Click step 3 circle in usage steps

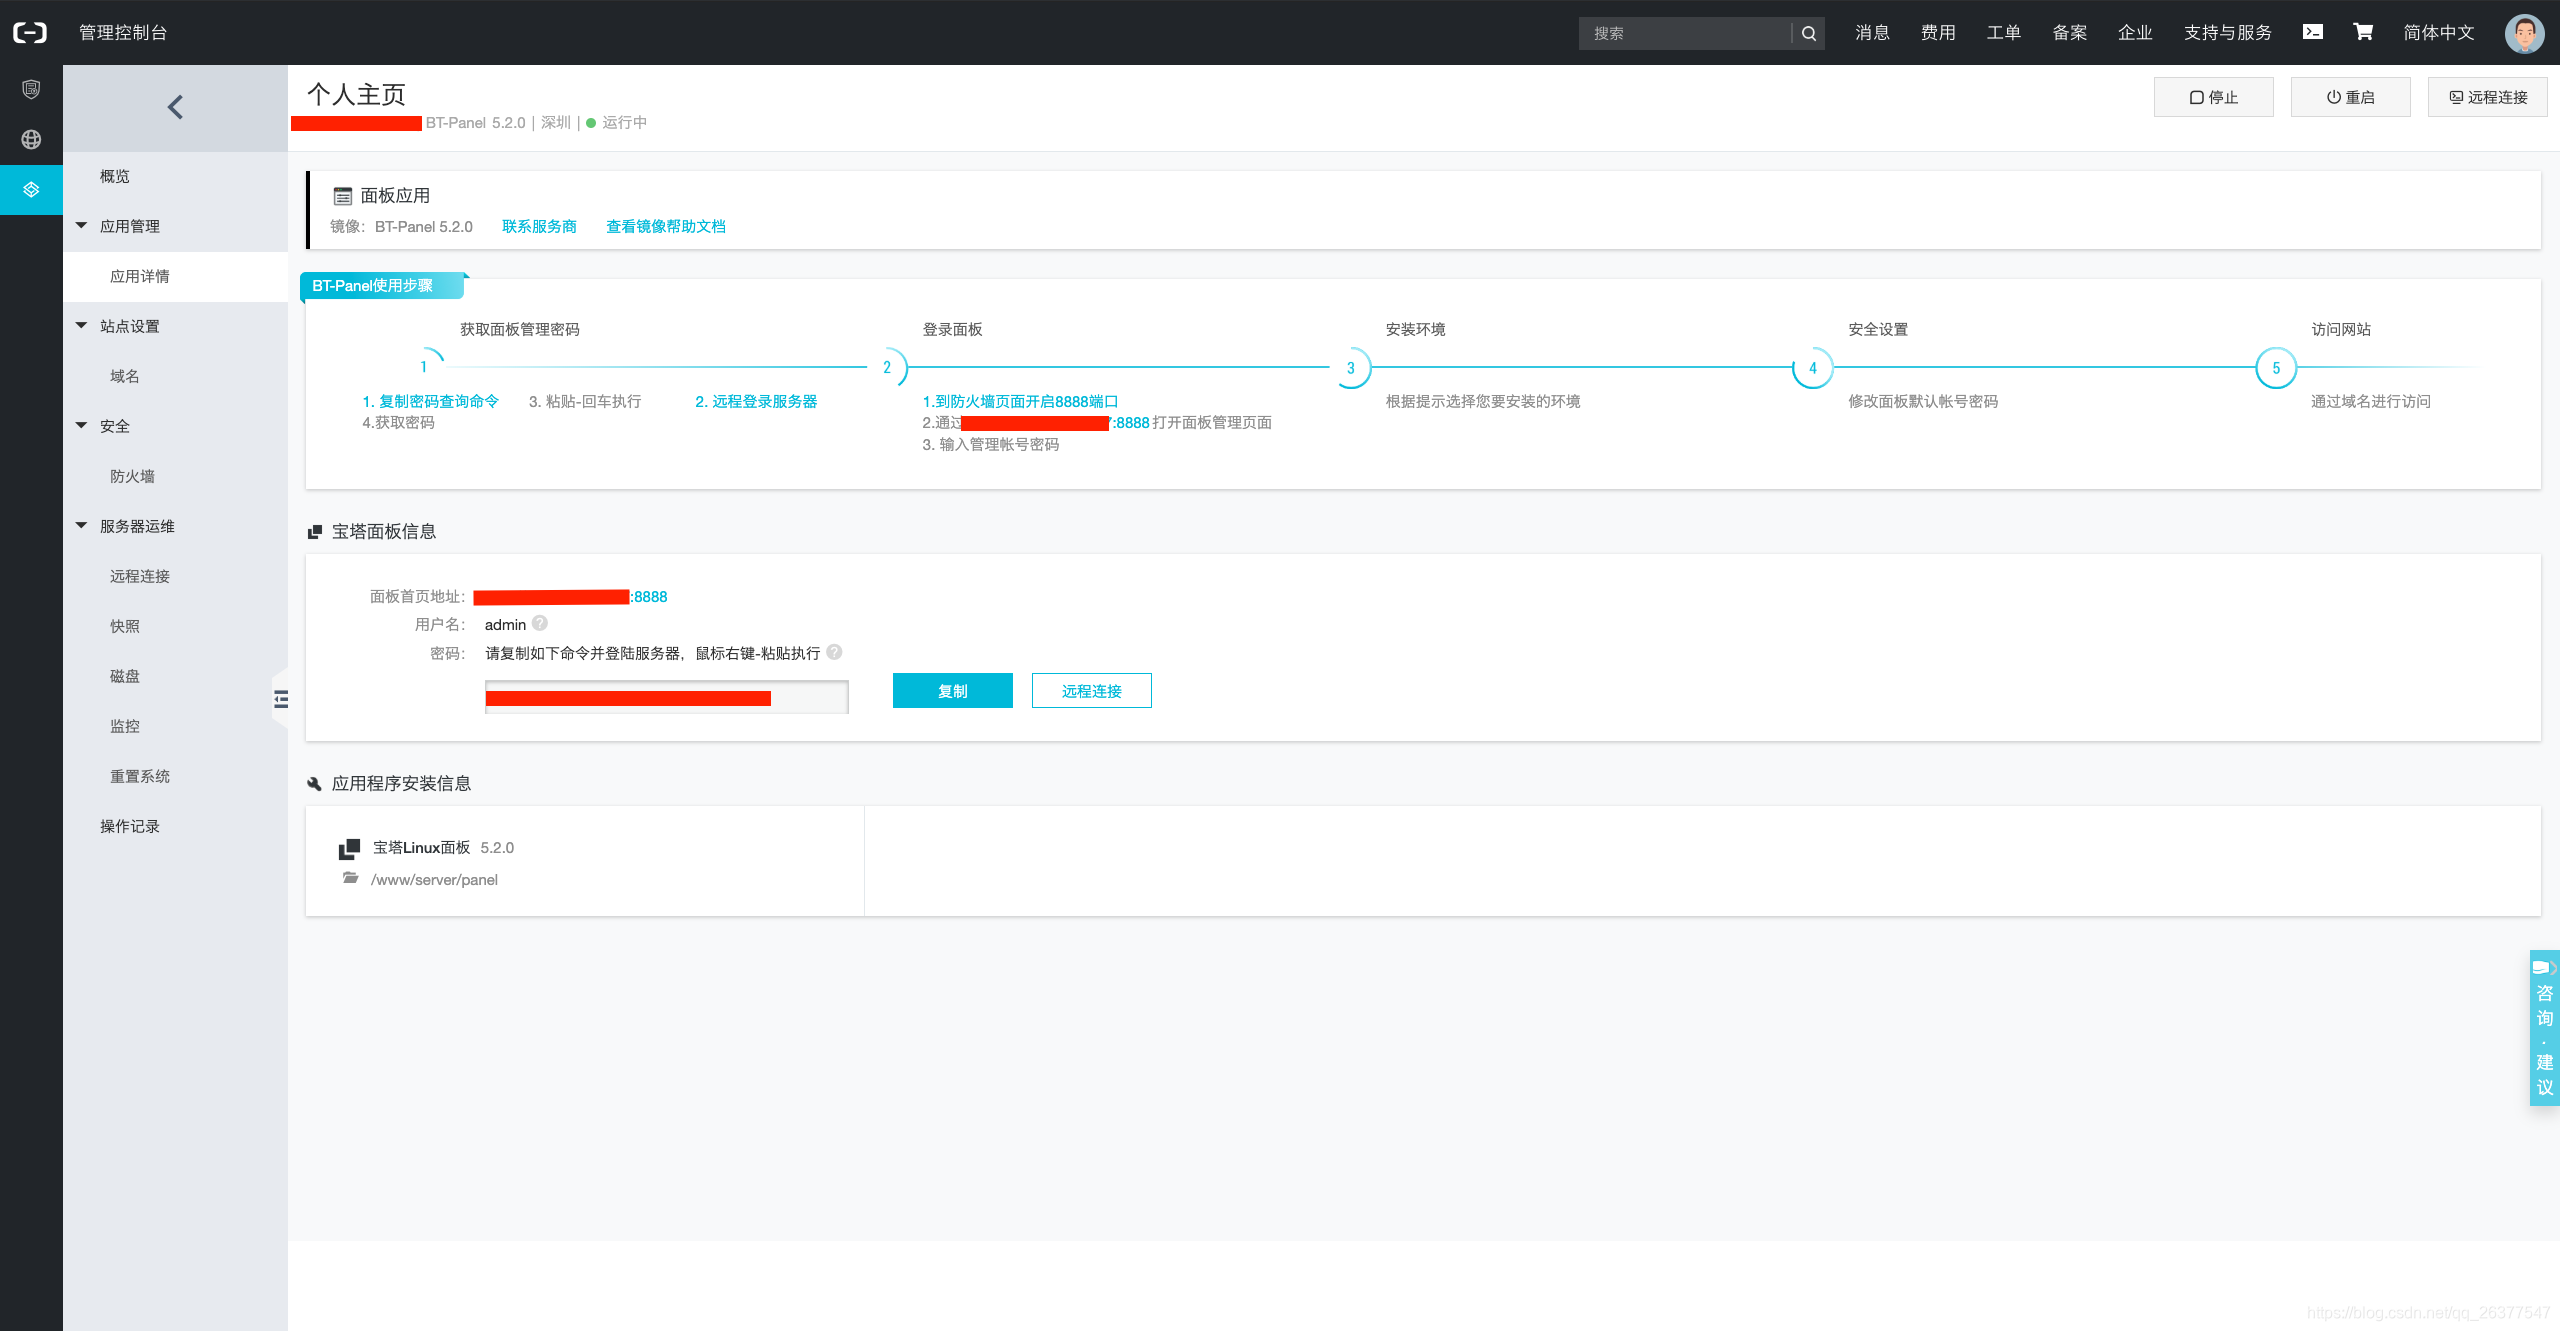click(x=1350, y=367)
